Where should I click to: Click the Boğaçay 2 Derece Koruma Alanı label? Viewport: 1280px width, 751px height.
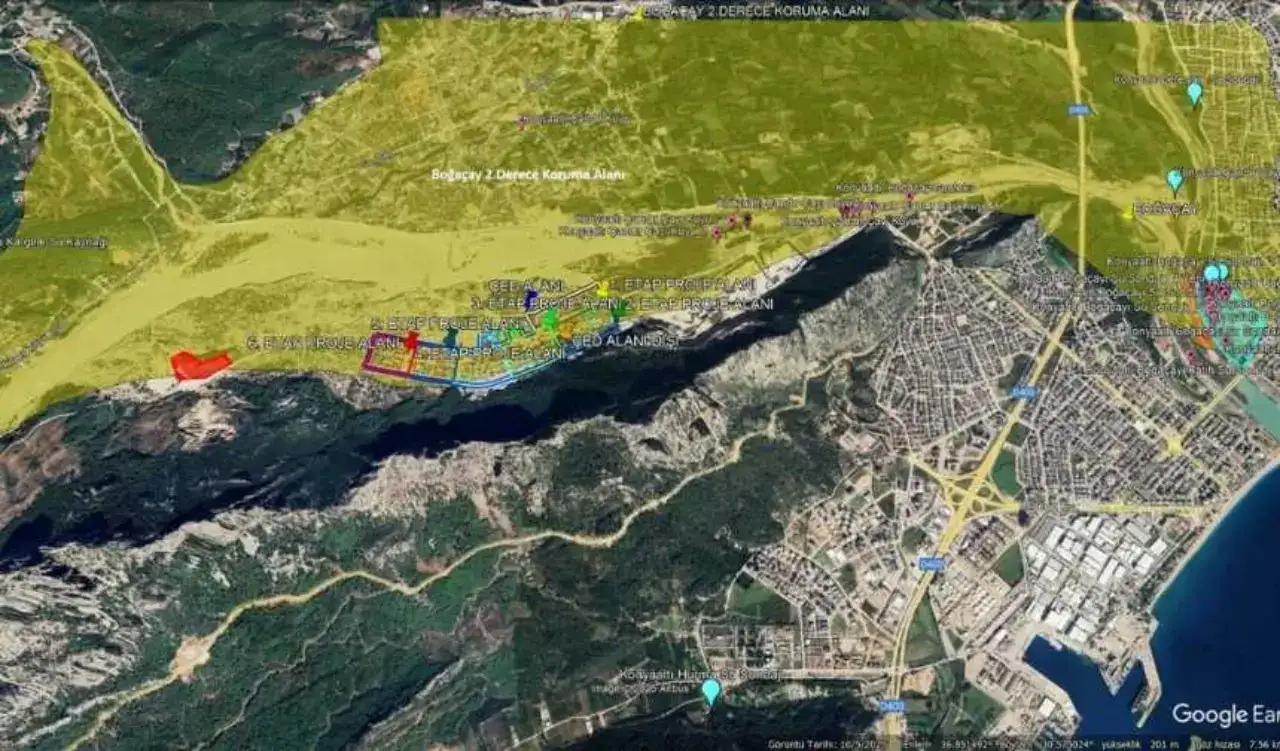pyautogui.click(x=527, y=175)
